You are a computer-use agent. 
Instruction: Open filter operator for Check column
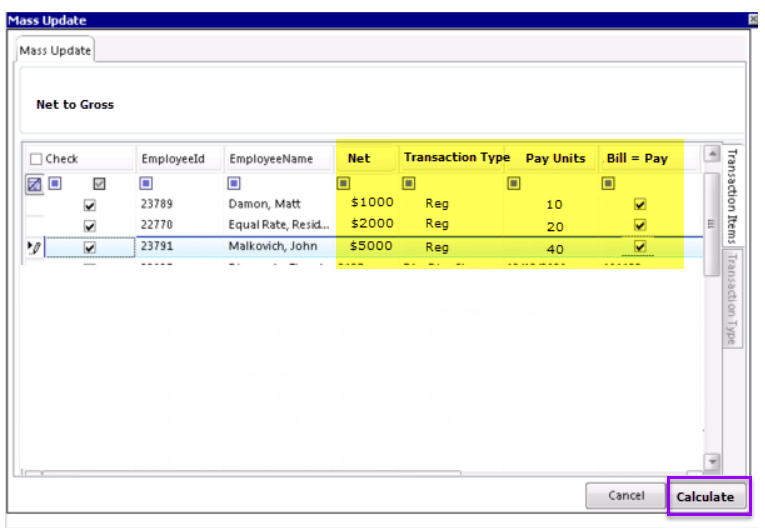click(x=55, y=184)
